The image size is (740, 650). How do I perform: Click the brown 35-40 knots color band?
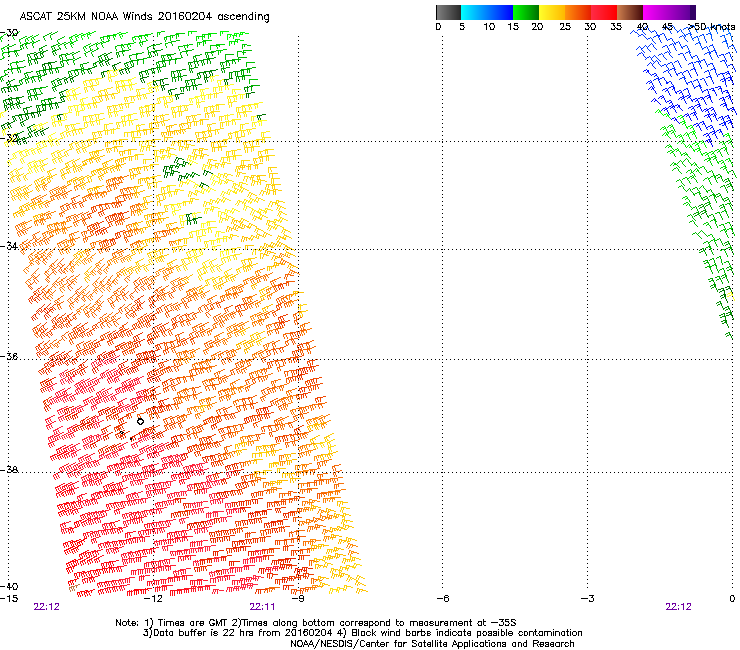[x=630, y=12]
